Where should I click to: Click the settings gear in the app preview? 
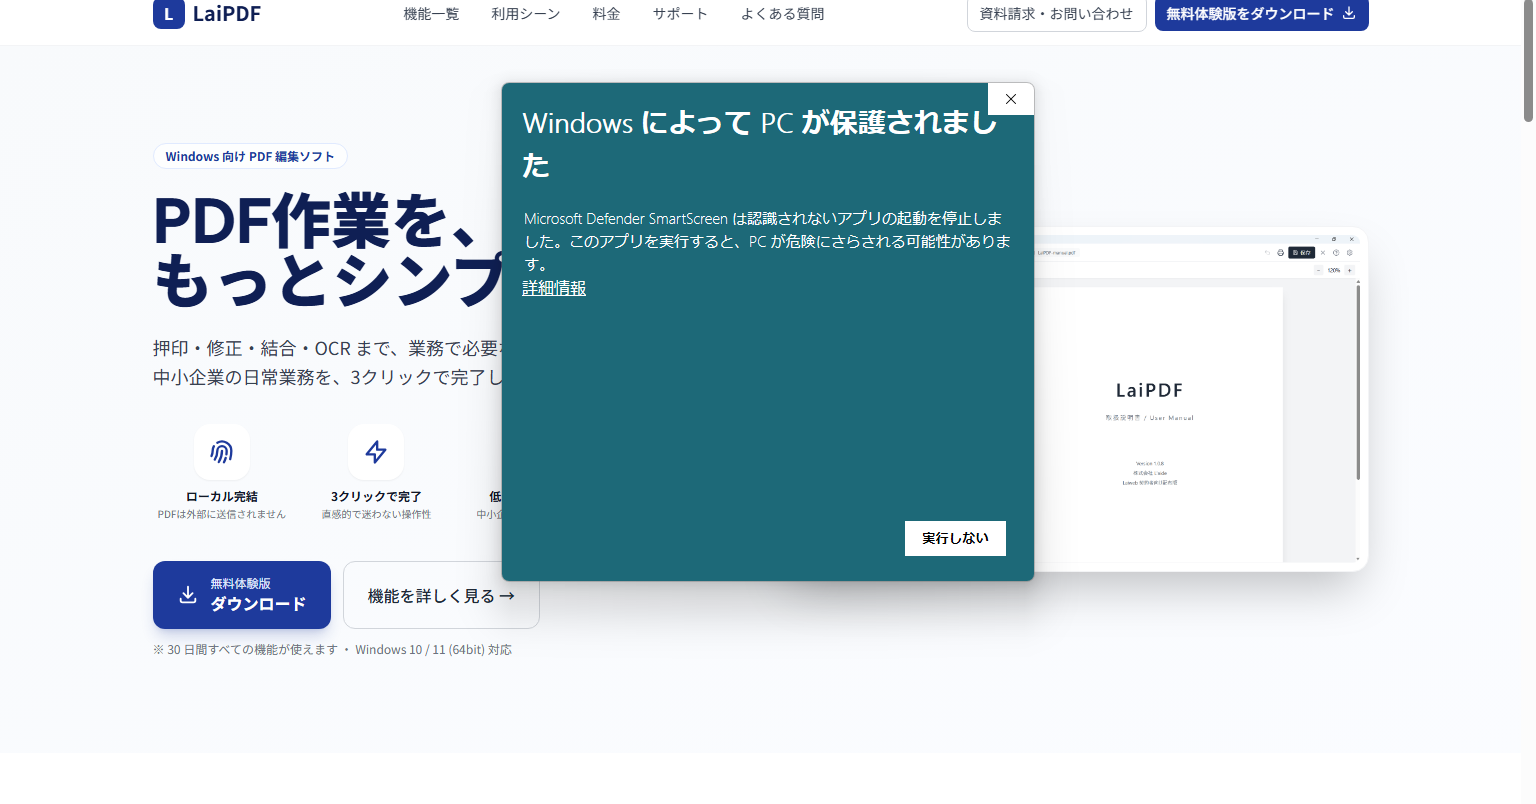tap(1350, 253)
